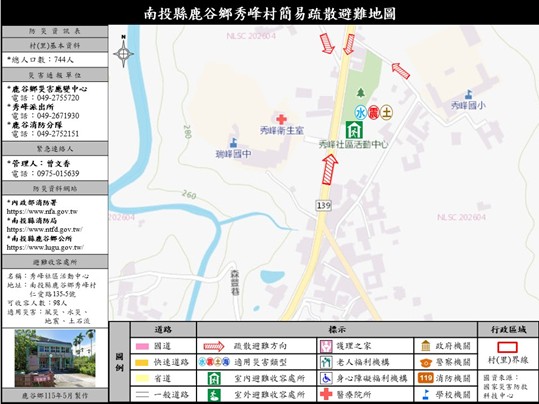Viewport: 539px width, 404px height.
Task: Click the green indoor shelter icon on map
Action: tap(354, 130)
